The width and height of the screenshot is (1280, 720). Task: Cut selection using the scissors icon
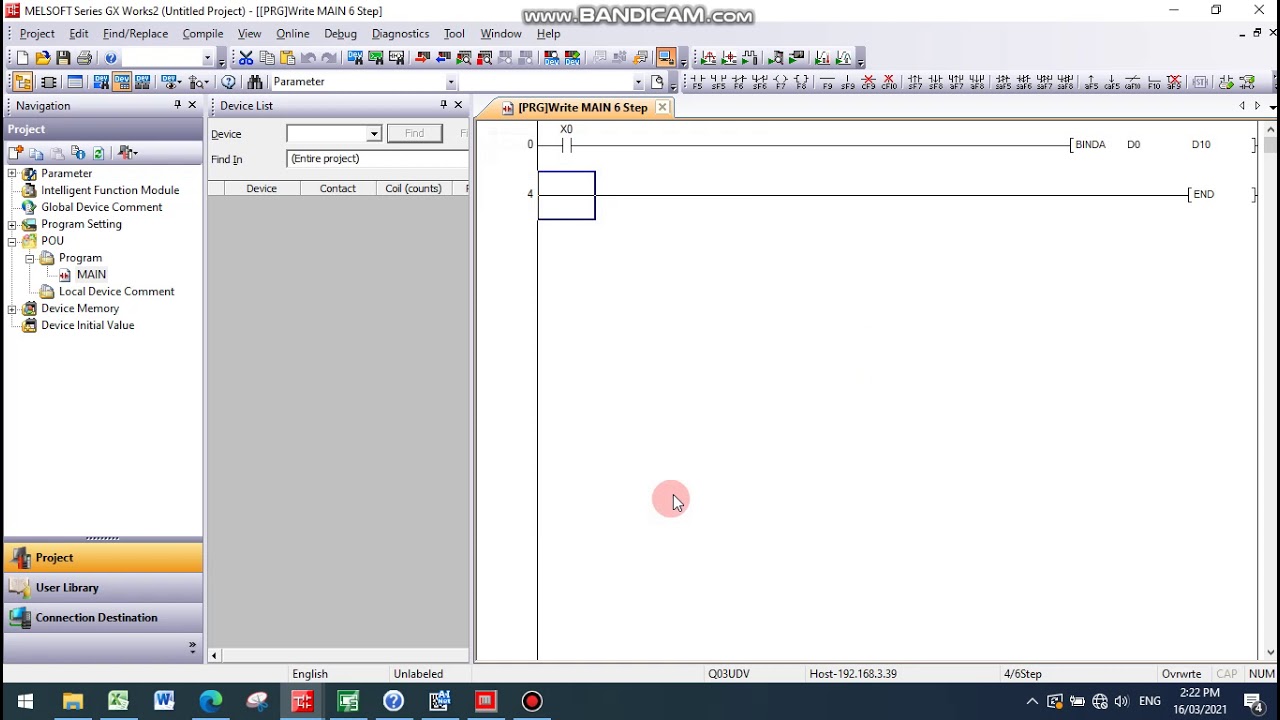point(246,58)
